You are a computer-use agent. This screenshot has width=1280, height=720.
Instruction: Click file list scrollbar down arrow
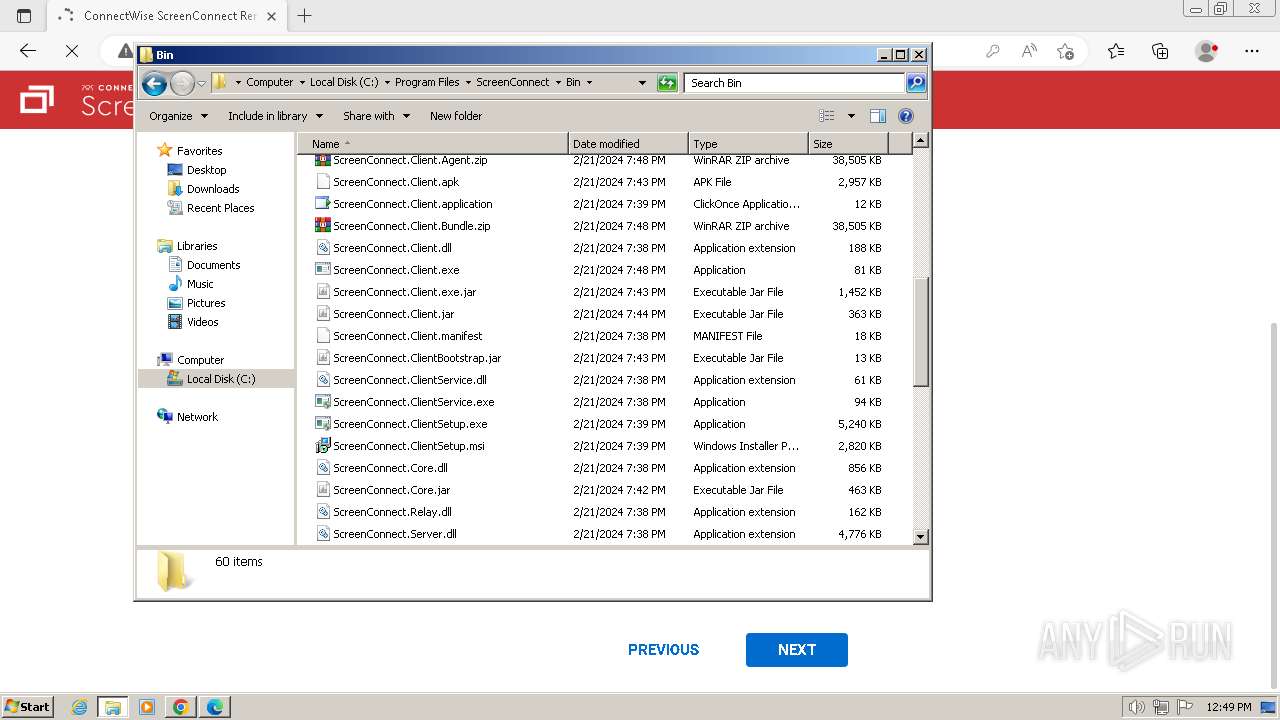(x=921, y=537)
